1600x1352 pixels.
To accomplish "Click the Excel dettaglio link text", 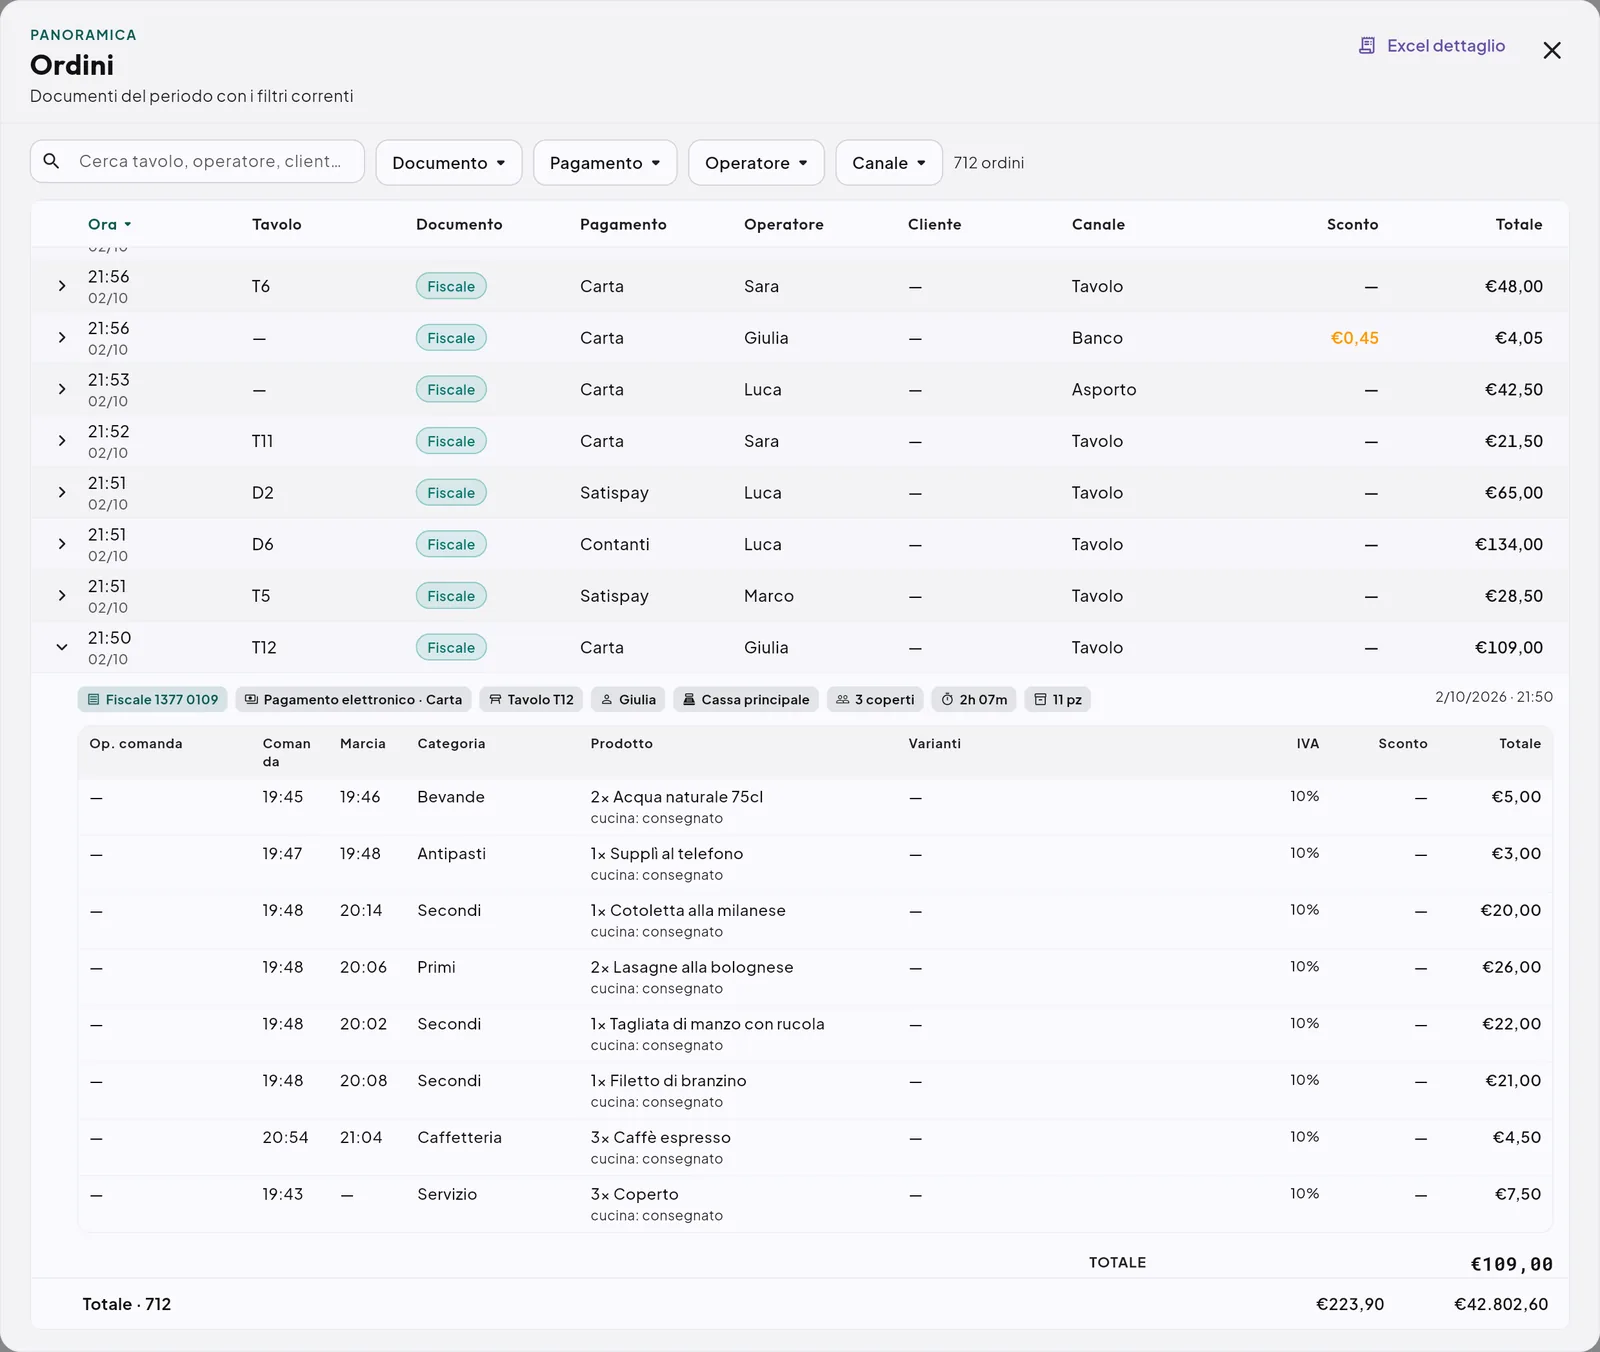I will [1446, 46].
